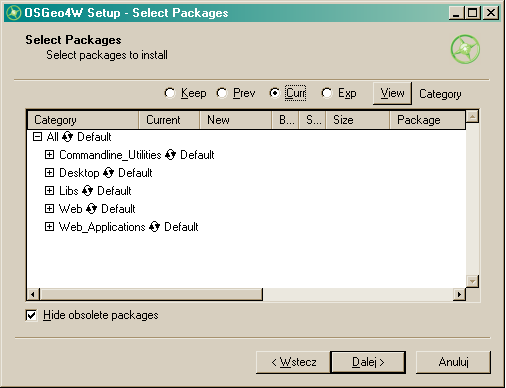Click the Size column header

[358, 120]
